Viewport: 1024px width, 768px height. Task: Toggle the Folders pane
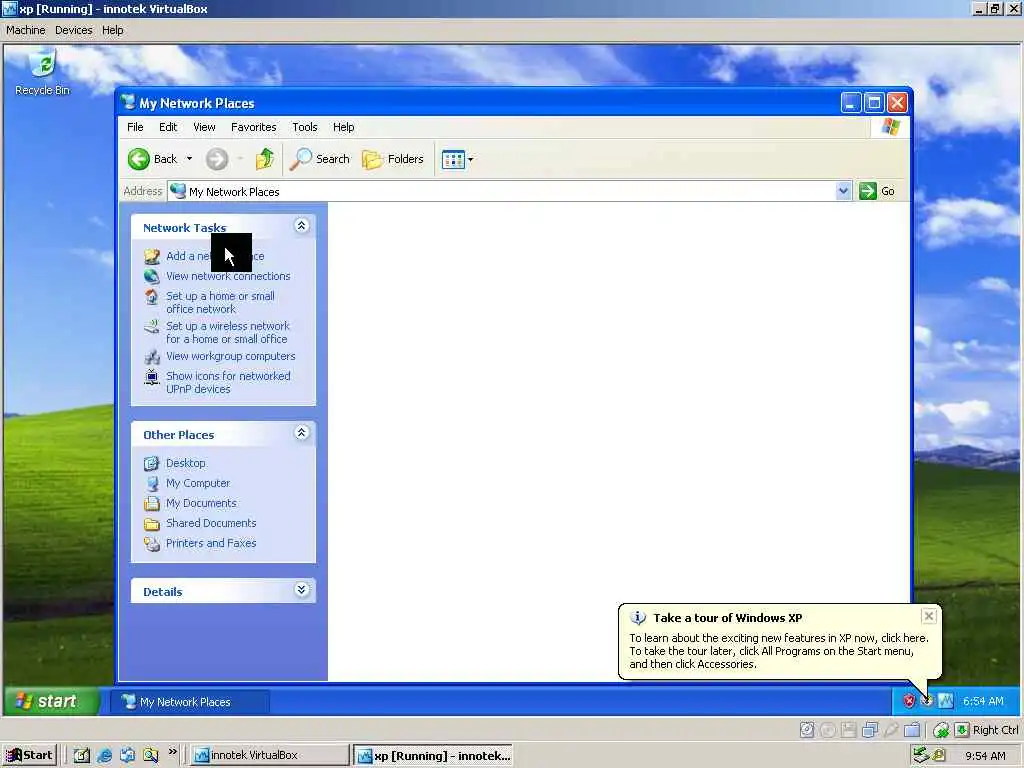click(393, 159)
